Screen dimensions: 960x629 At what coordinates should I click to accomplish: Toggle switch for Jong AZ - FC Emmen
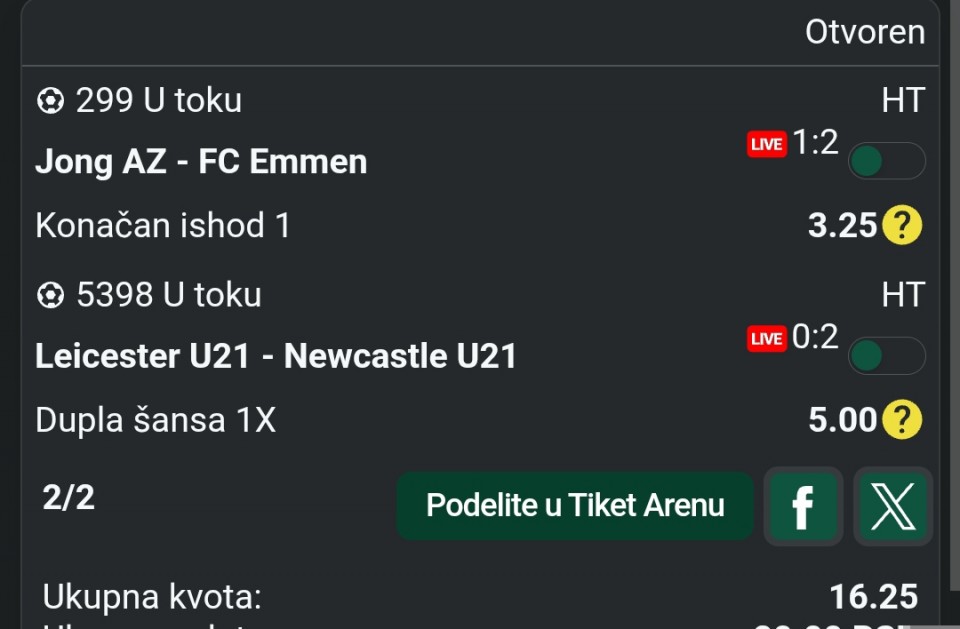(x=886, y=161)
